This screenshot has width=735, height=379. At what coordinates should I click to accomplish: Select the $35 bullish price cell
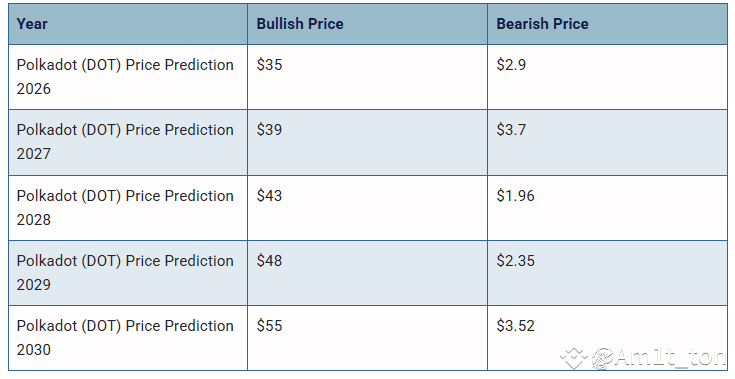[368, 77]
